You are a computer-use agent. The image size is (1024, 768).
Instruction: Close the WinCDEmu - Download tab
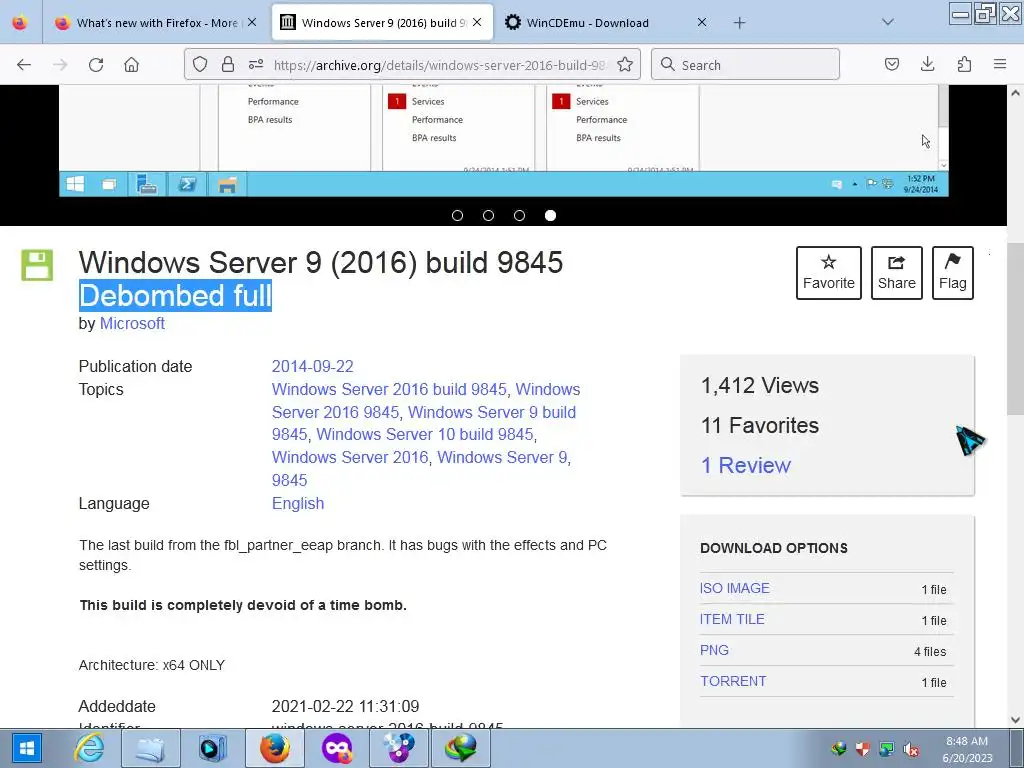click(x=702, y=22)
